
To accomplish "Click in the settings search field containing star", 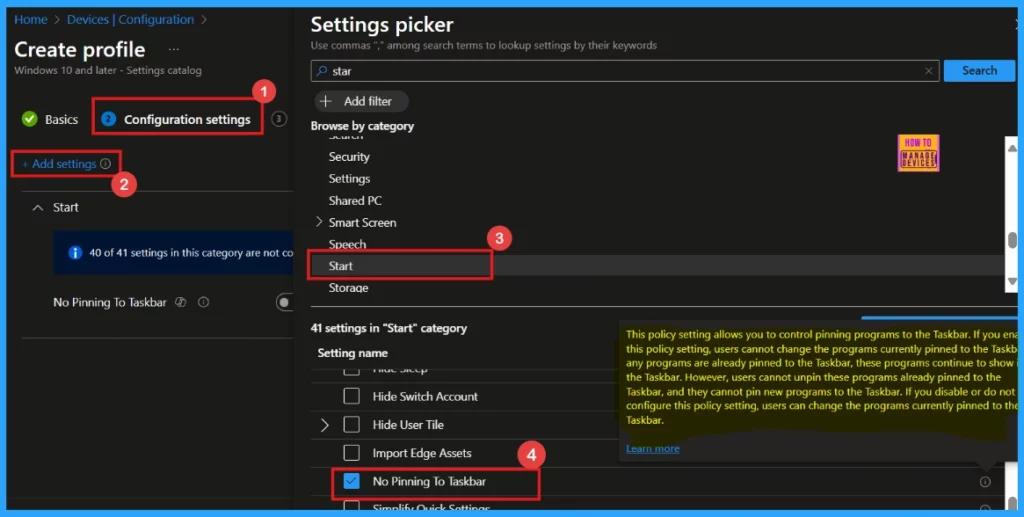I will point(625,70).
